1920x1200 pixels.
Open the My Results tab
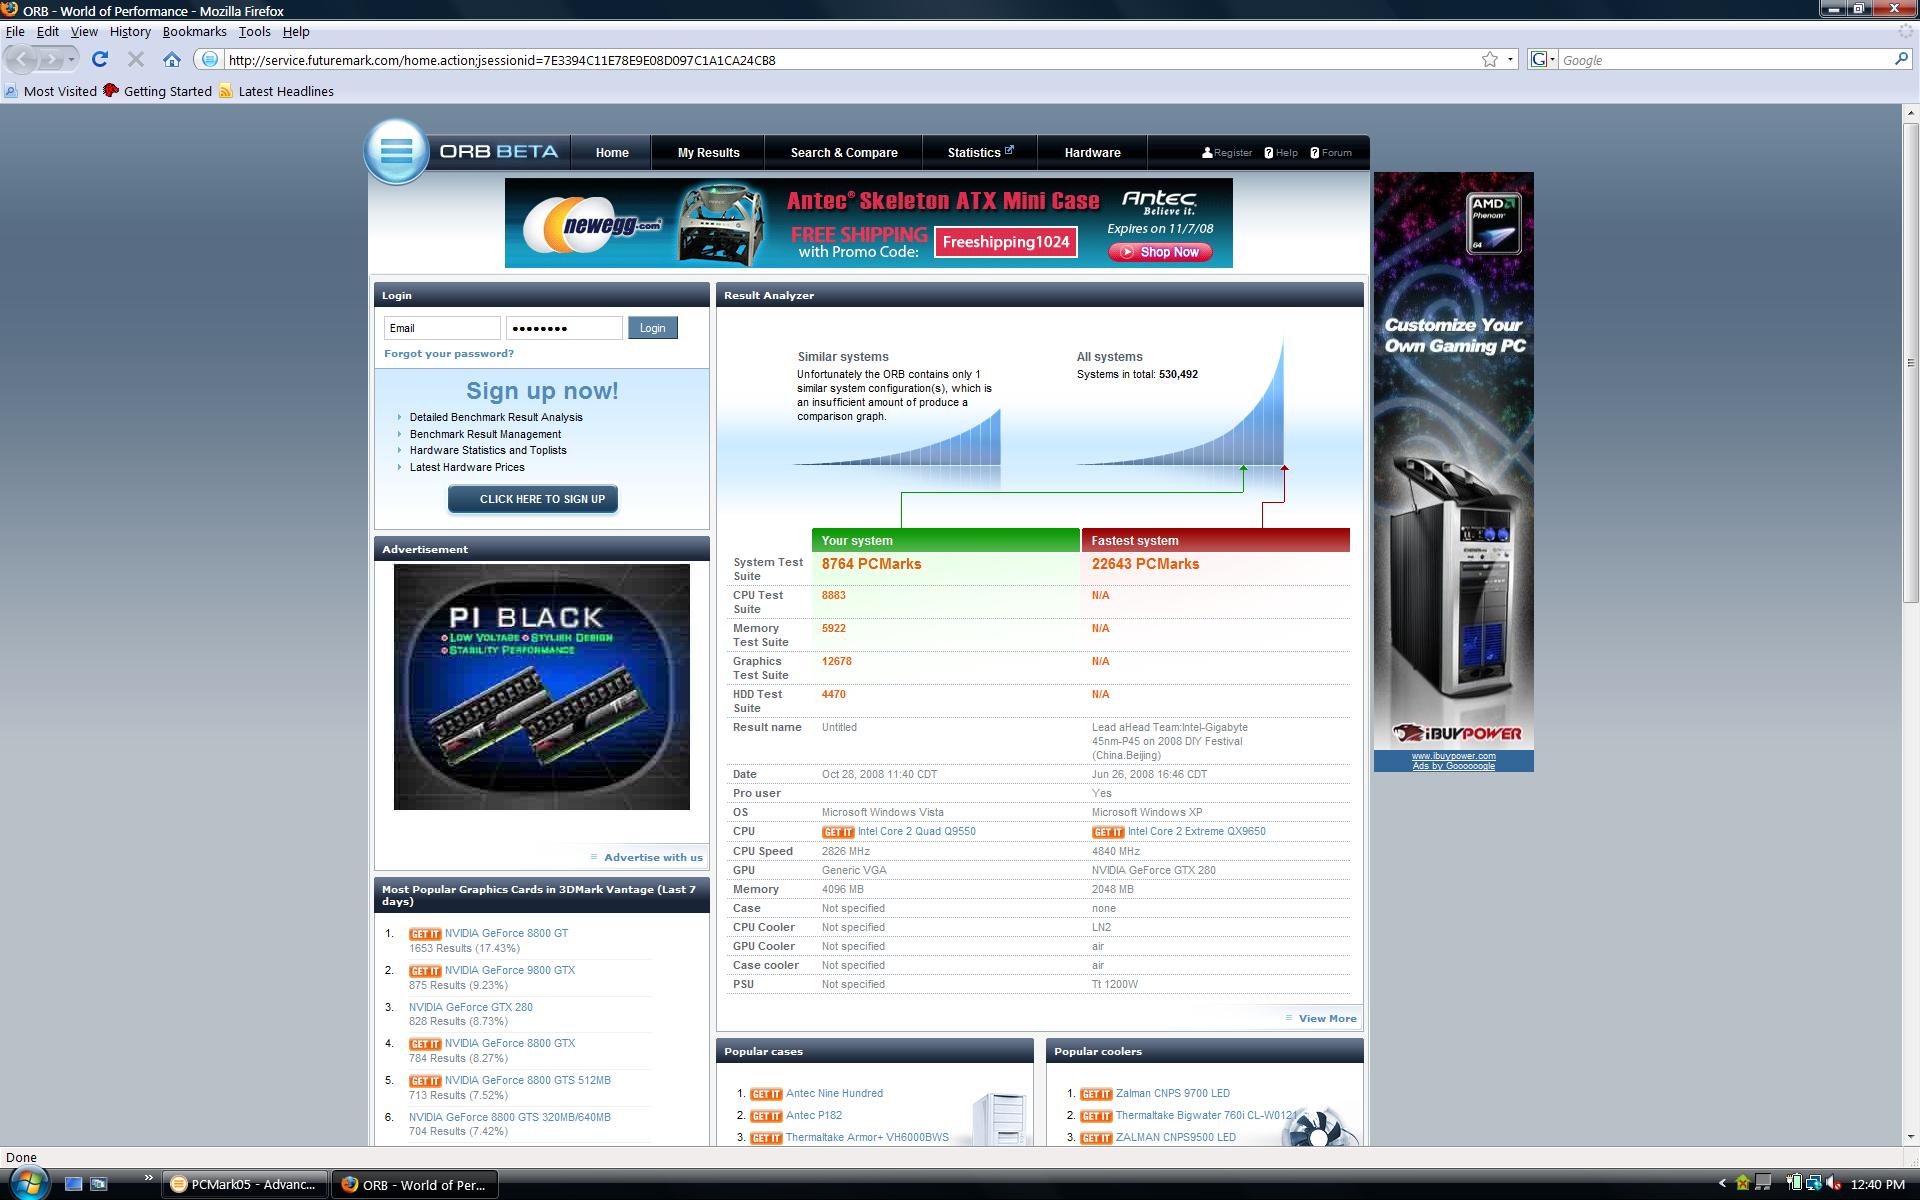(x=708, y=153)
